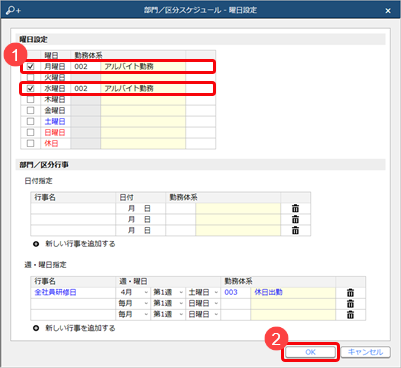This screenshot has width=401, height=368.
Task: Enable the 土曜日 checkbox
Action: (30, 121)
